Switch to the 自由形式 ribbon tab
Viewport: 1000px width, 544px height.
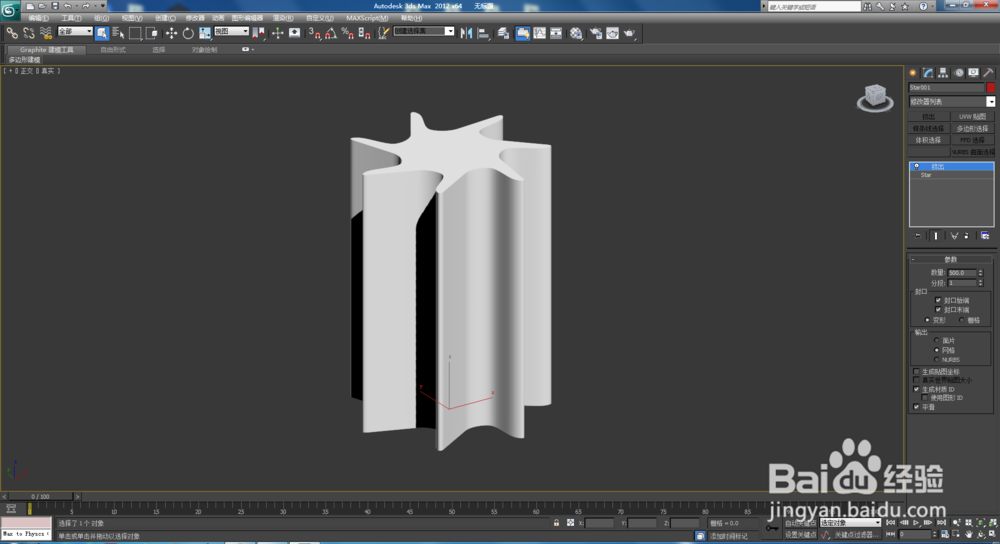113,50
